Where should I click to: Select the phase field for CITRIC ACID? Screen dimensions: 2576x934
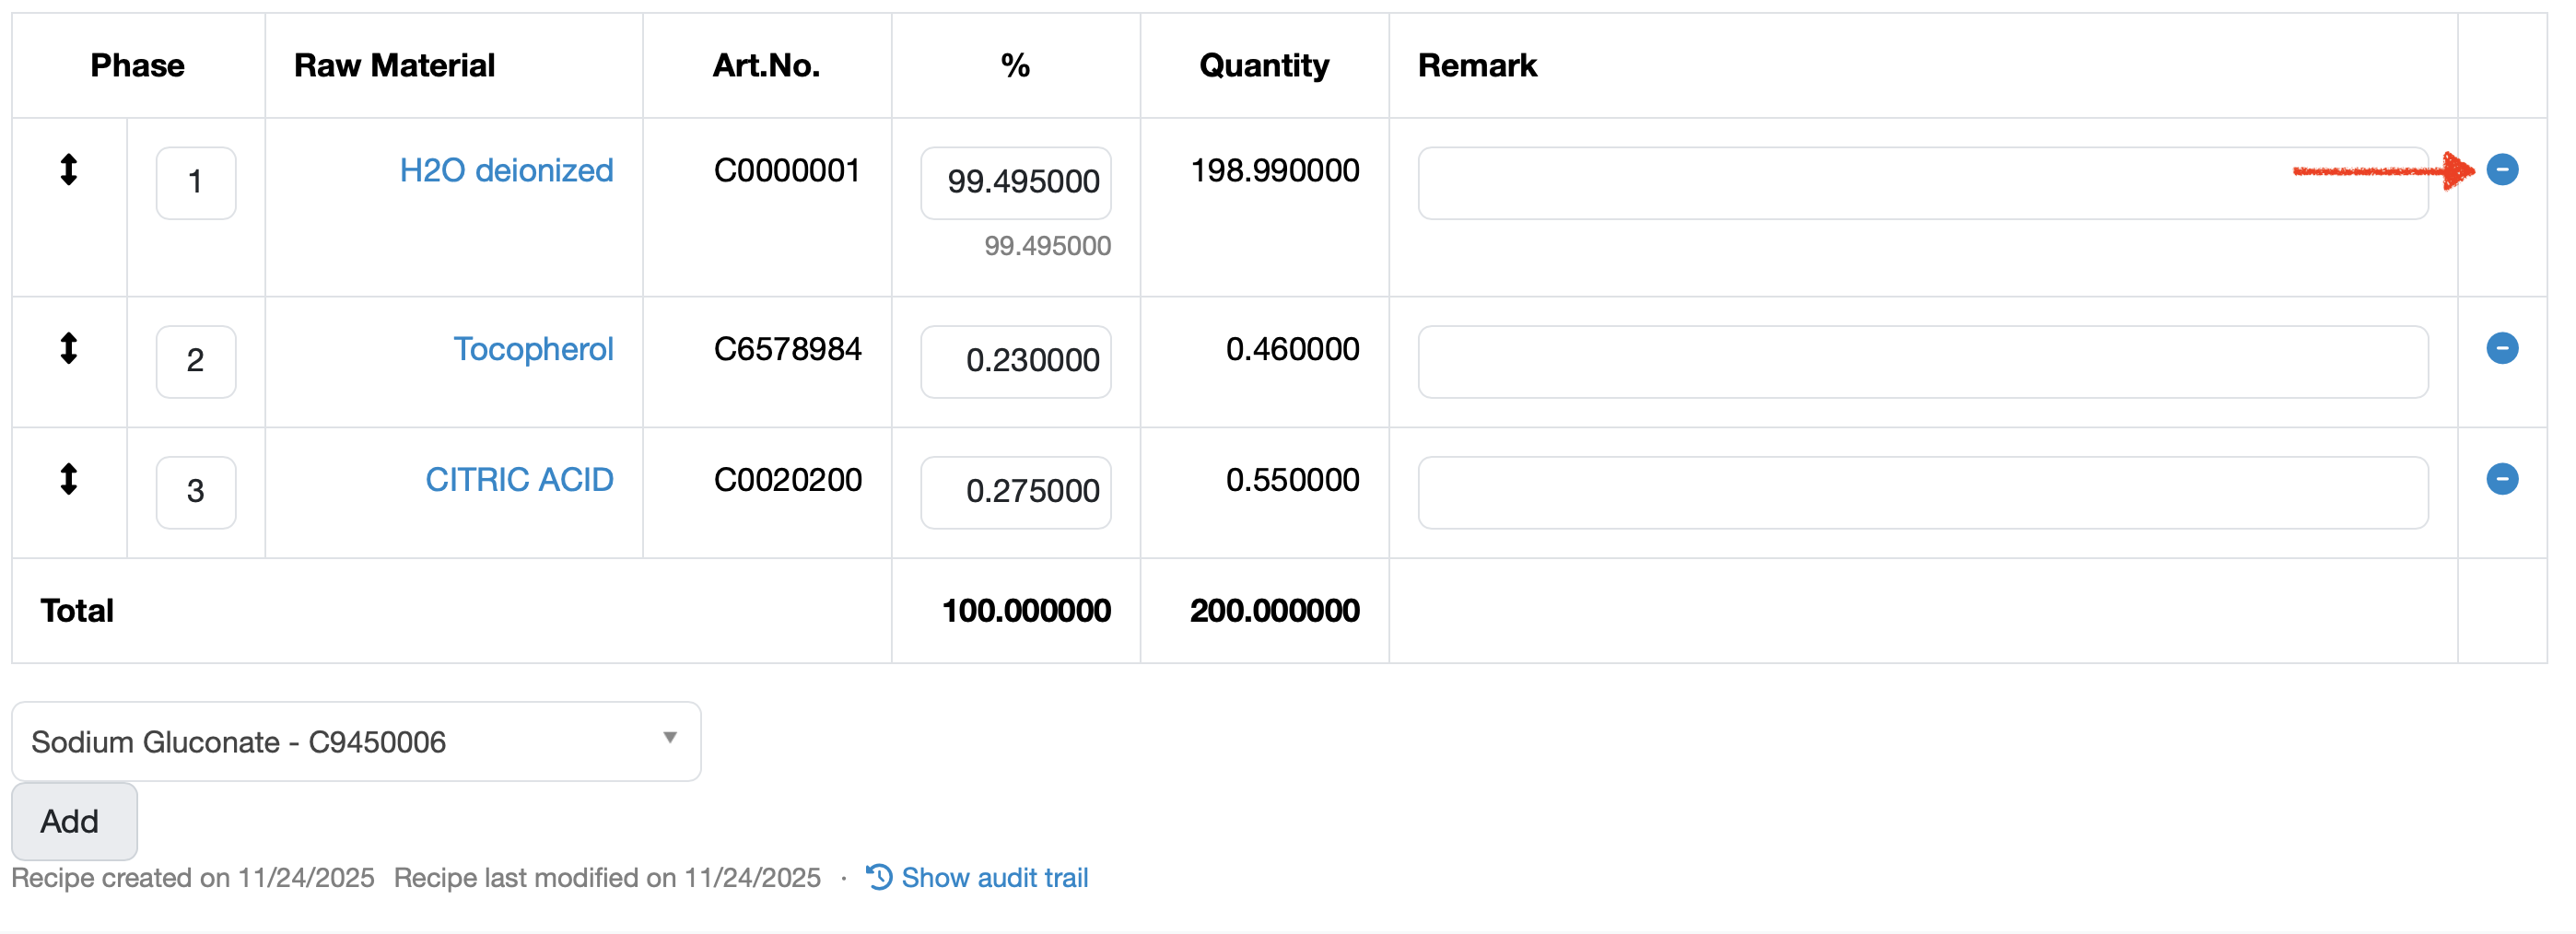(x=196, y=492)
